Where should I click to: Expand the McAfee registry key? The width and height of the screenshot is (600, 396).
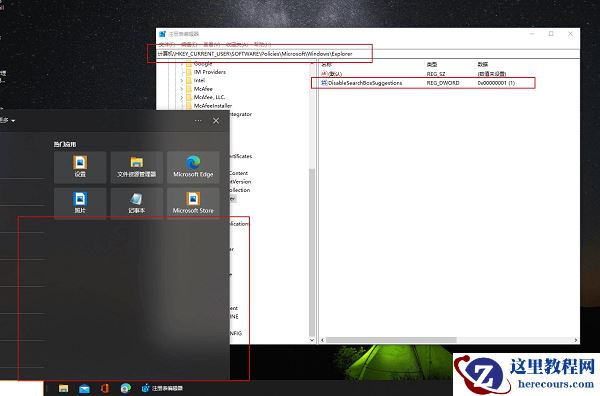[182, 89]
